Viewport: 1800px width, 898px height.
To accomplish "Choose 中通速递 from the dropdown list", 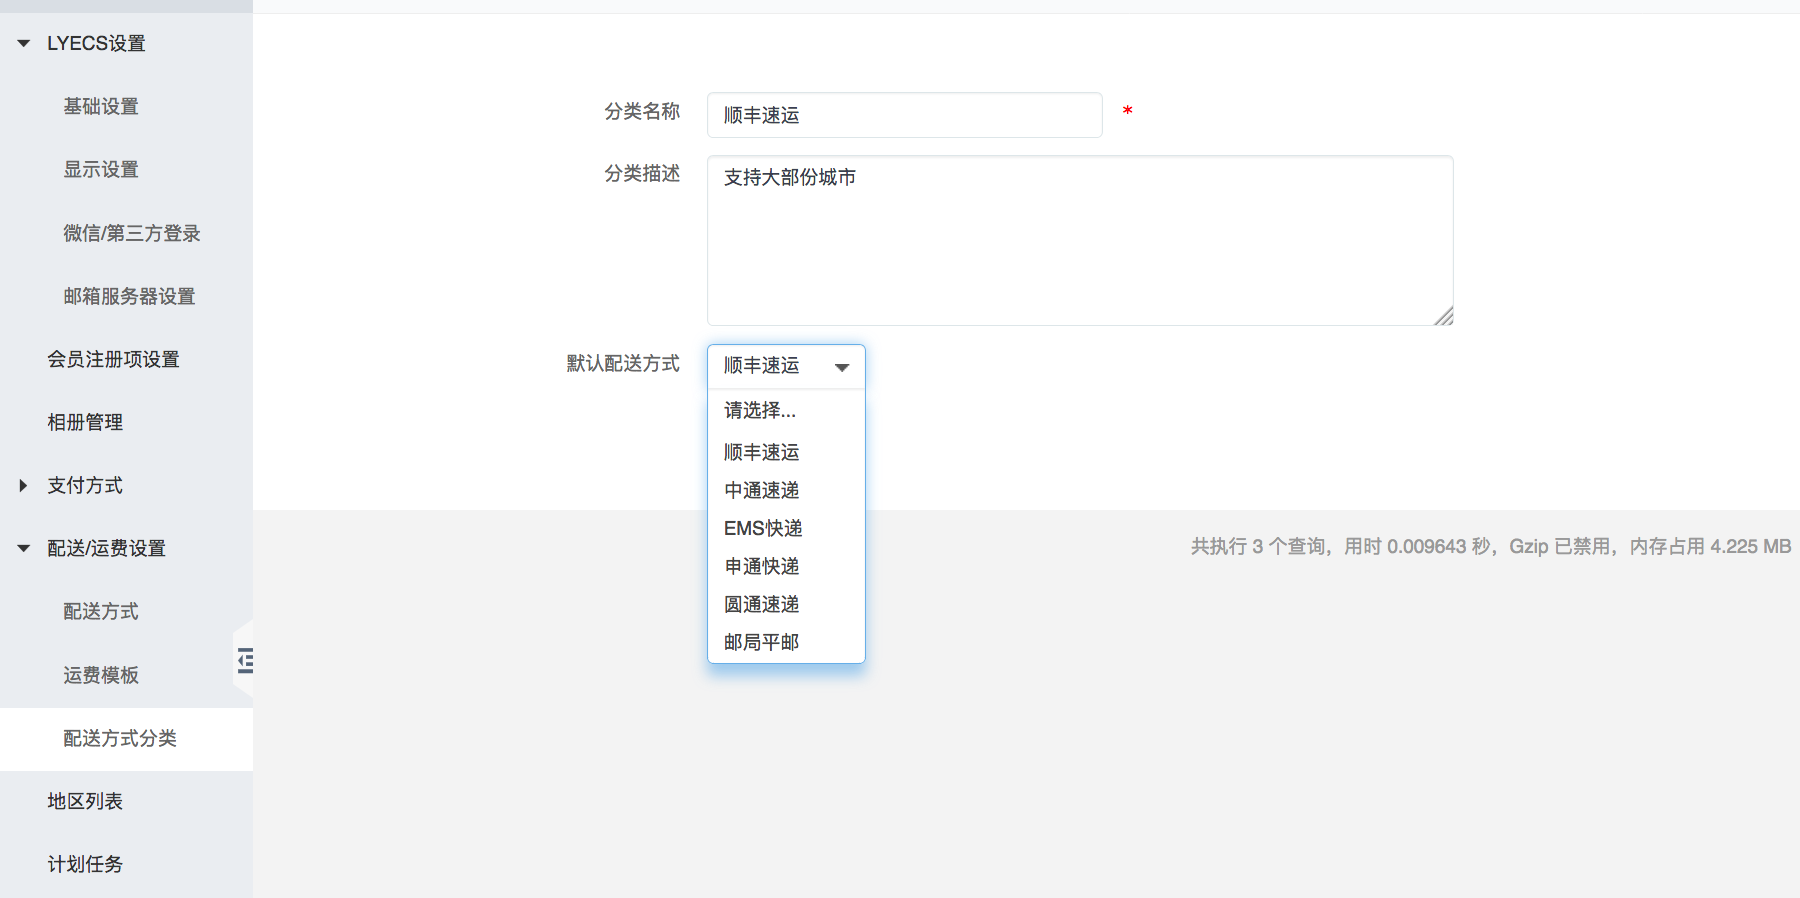I will 786,490.
